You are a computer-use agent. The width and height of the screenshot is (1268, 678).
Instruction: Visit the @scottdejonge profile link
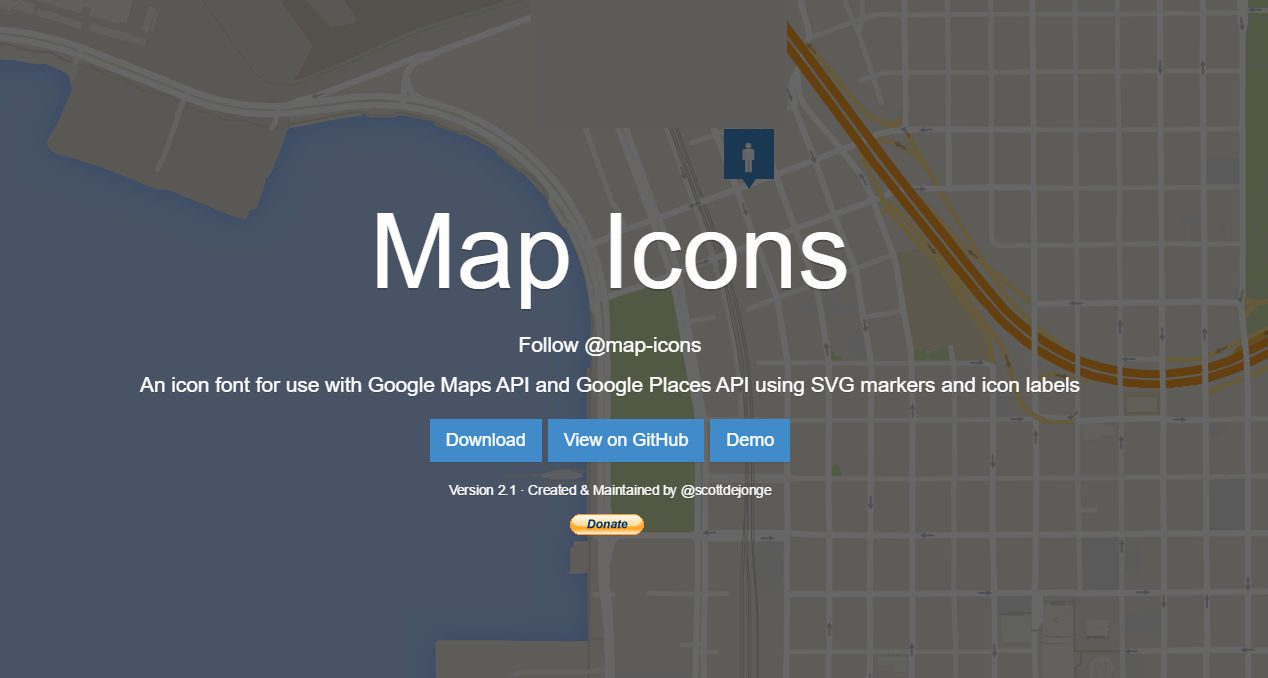(726, 490)
